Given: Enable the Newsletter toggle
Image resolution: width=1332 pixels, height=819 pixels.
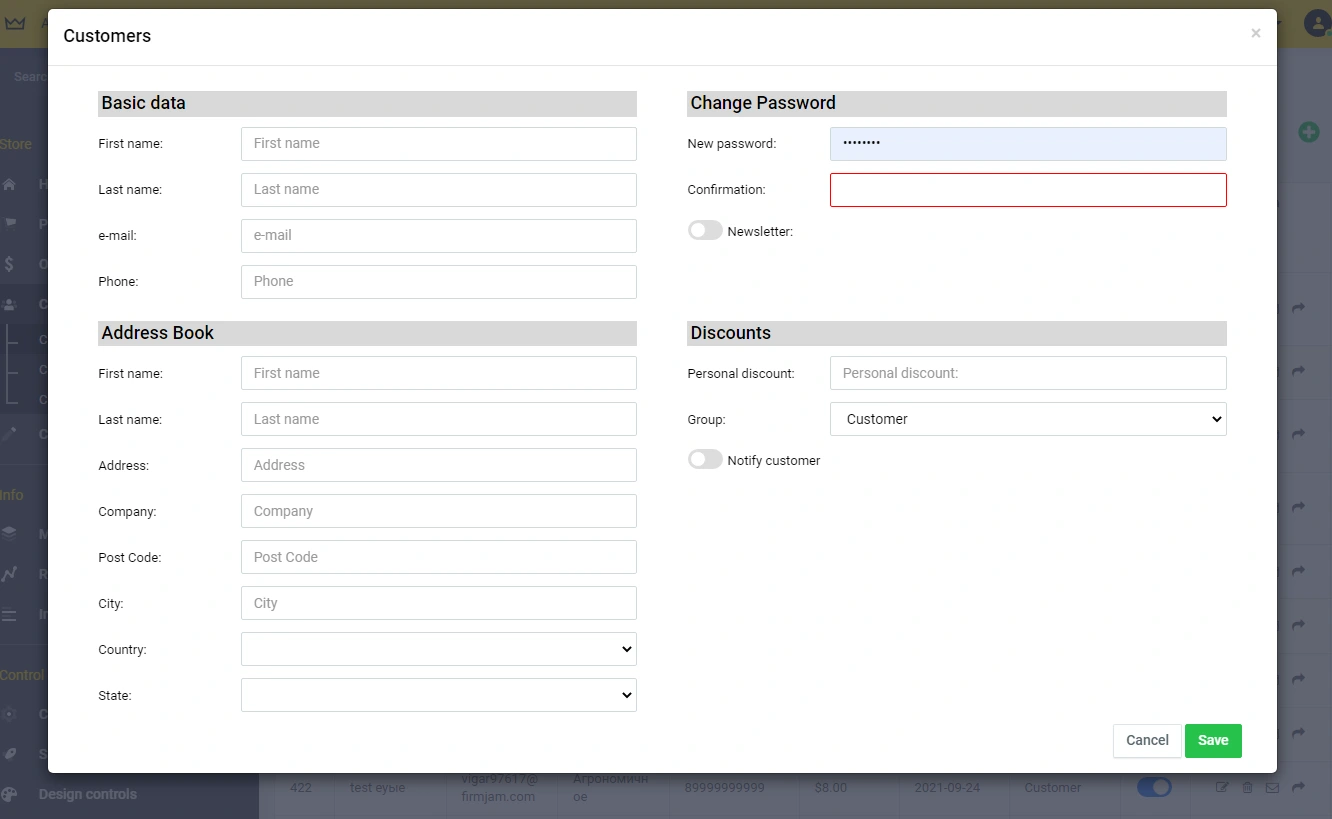Looking at the screenshot, I should [x=705, y=230].
